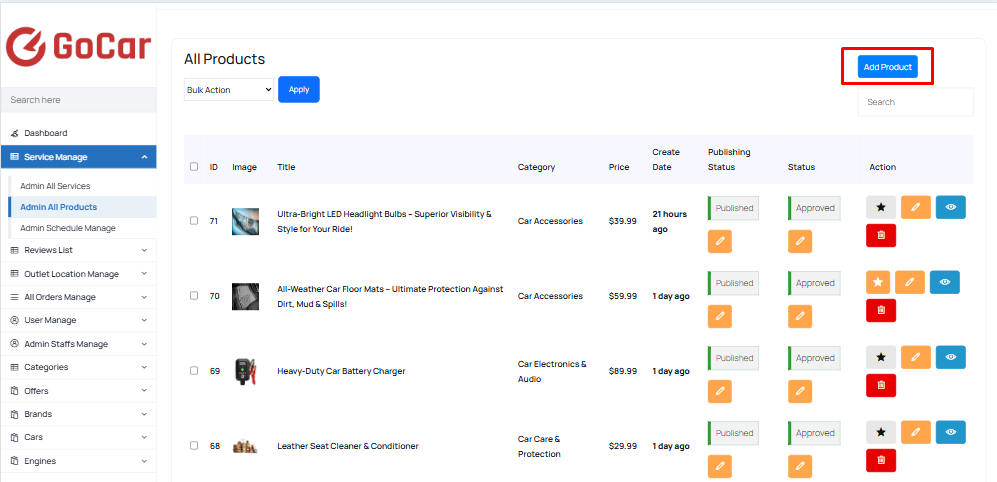Open Admin All Services in sidebar
This screenshot has height=482, width=997.
[55, 186]
